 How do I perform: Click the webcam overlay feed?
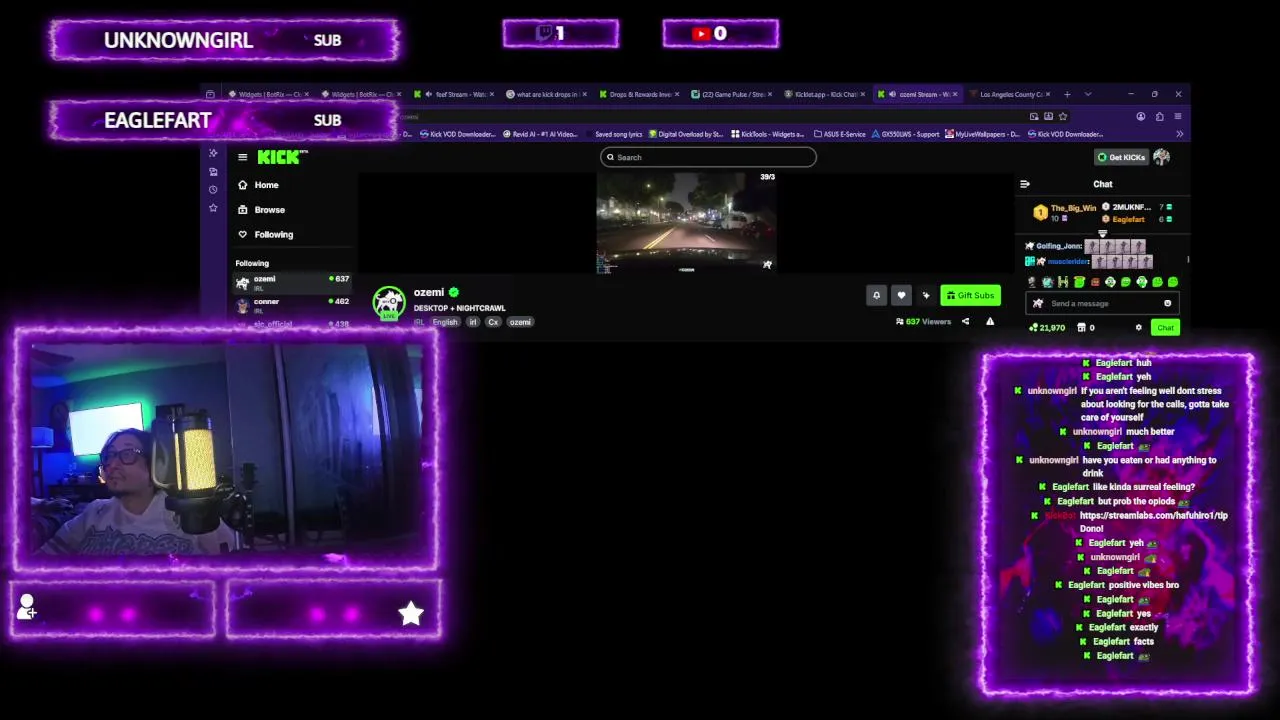tap(227, 448)
